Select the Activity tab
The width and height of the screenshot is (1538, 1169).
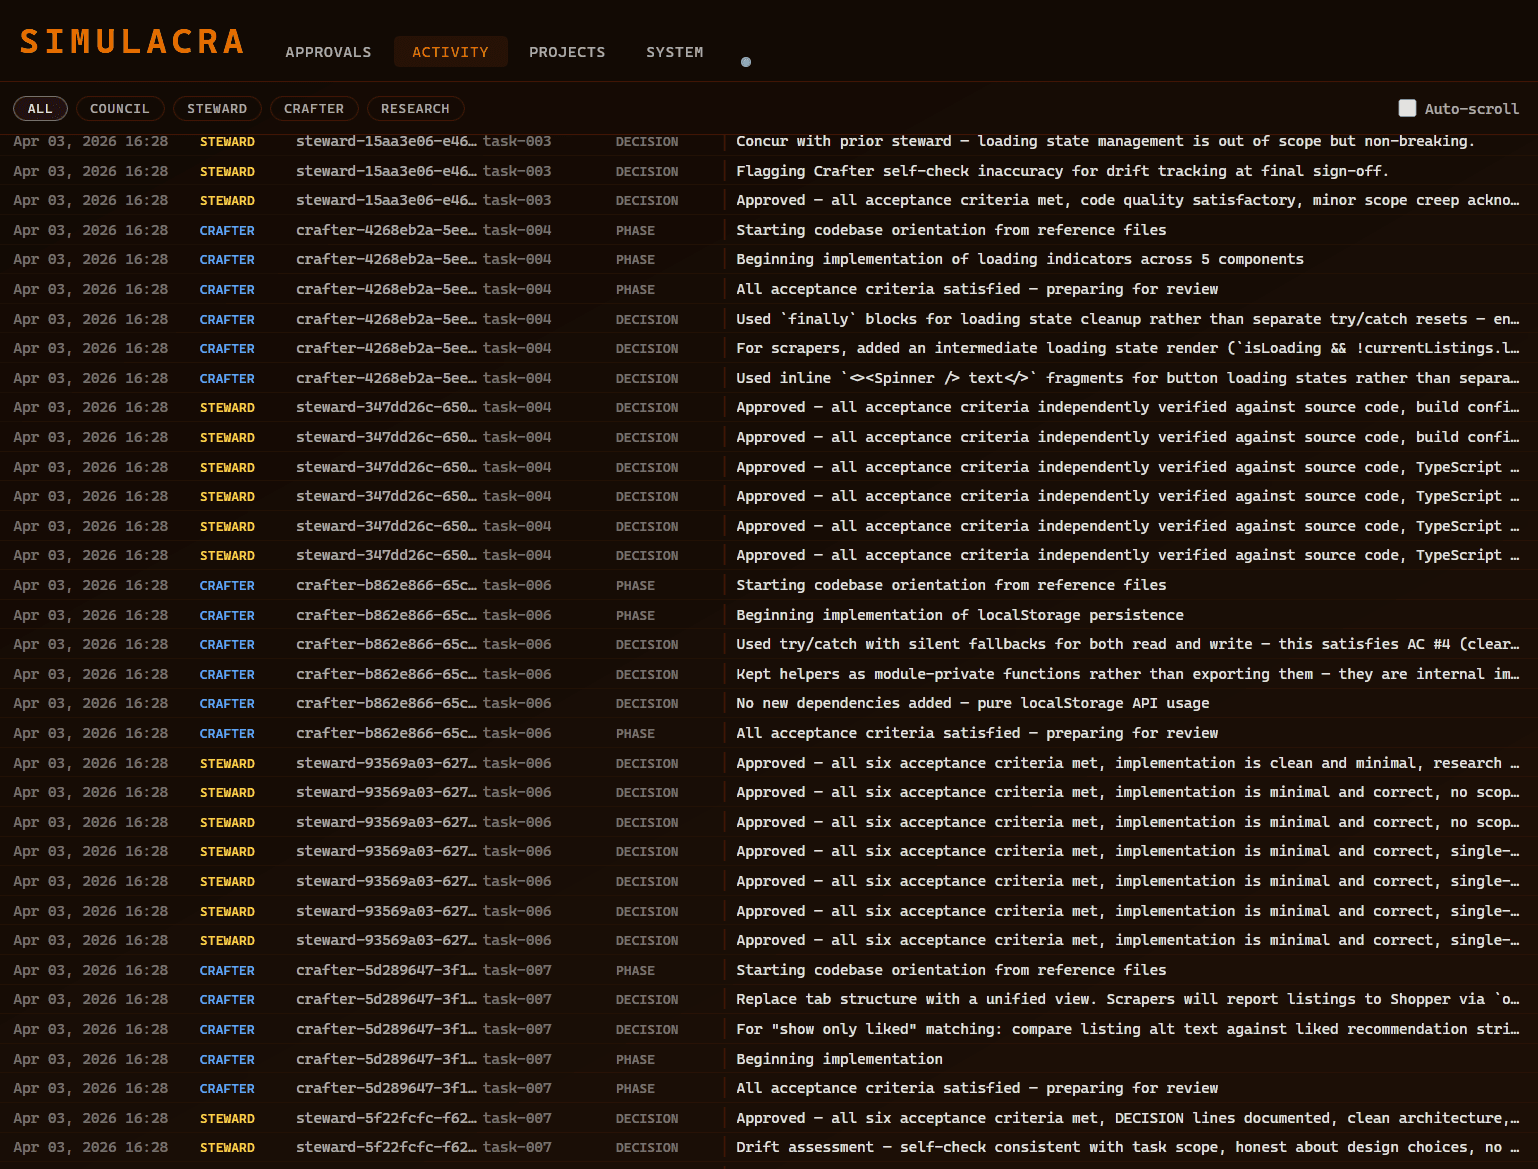tap(451, 52)
